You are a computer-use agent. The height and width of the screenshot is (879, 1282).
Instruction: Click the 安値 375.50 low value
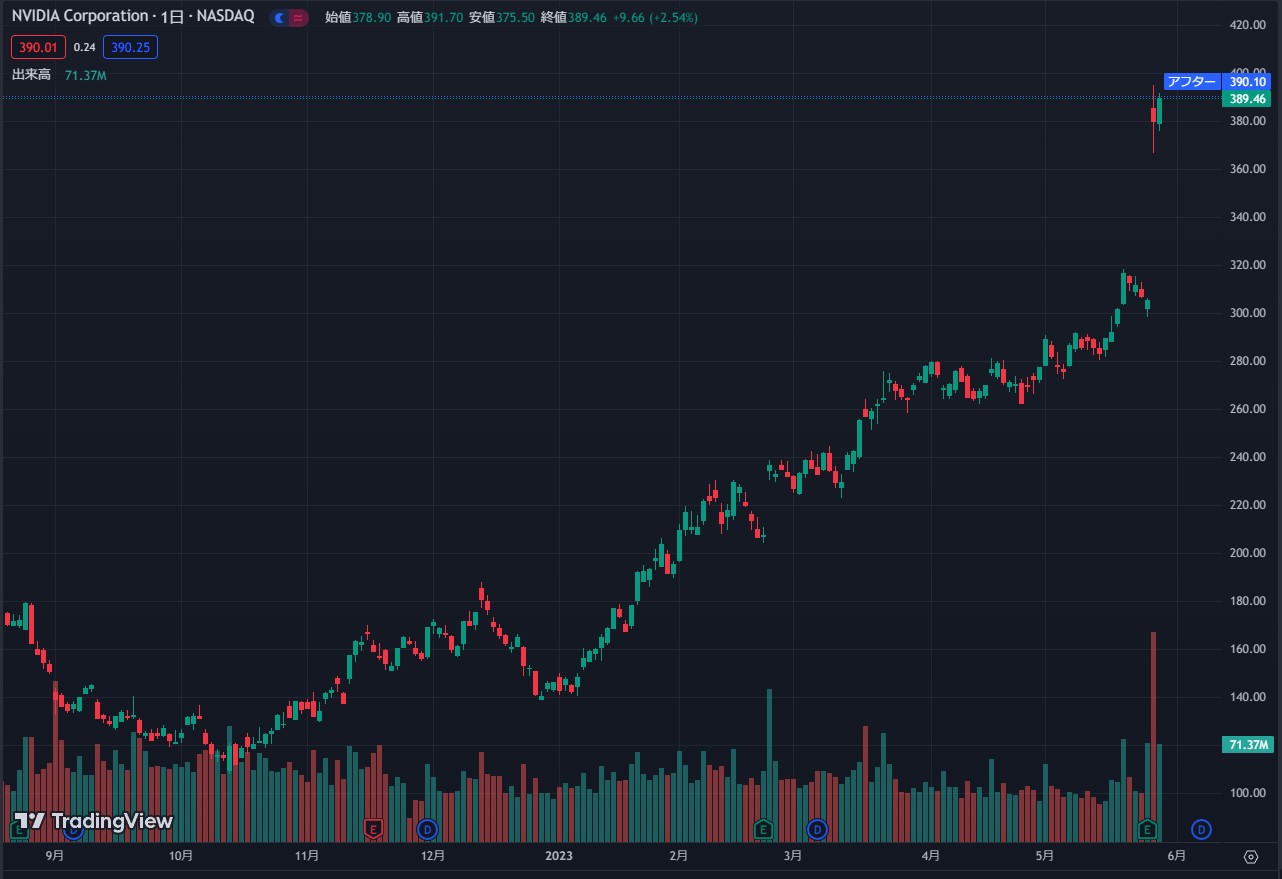coord(501,18)
